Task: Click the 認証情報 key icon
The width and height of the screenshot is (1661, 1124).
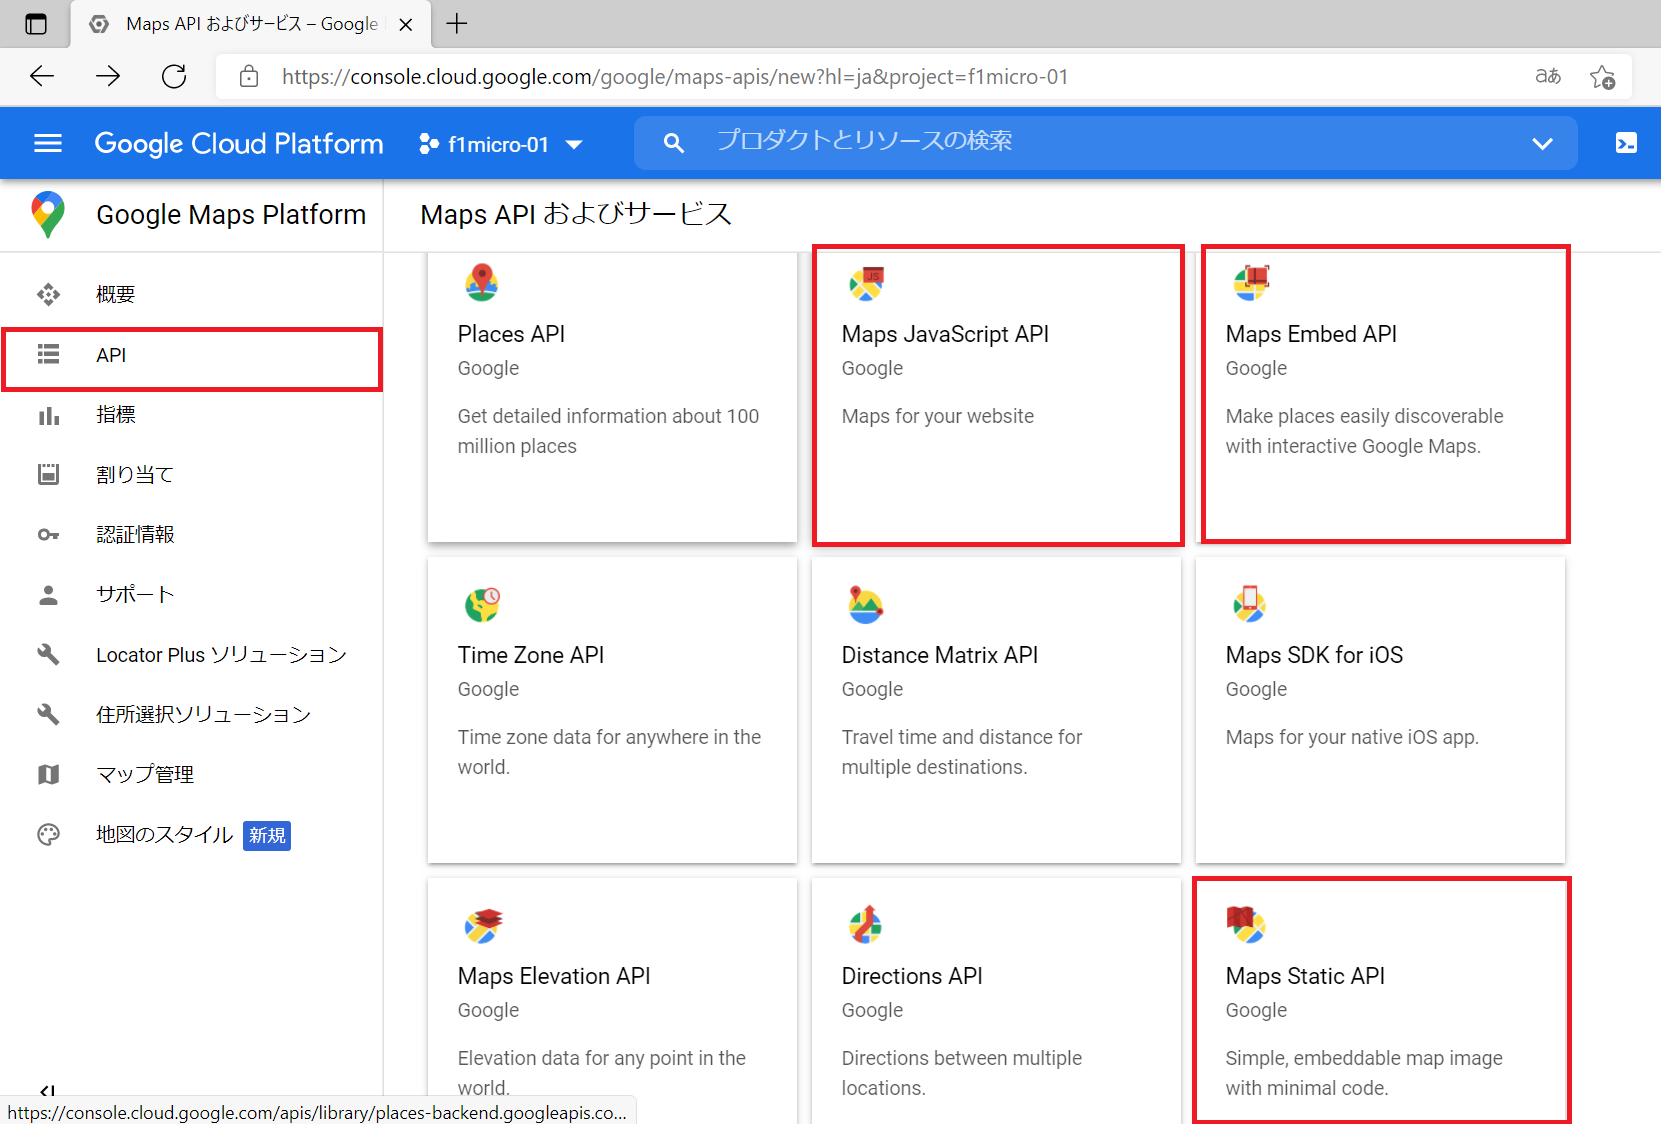Action: (48, 535)
